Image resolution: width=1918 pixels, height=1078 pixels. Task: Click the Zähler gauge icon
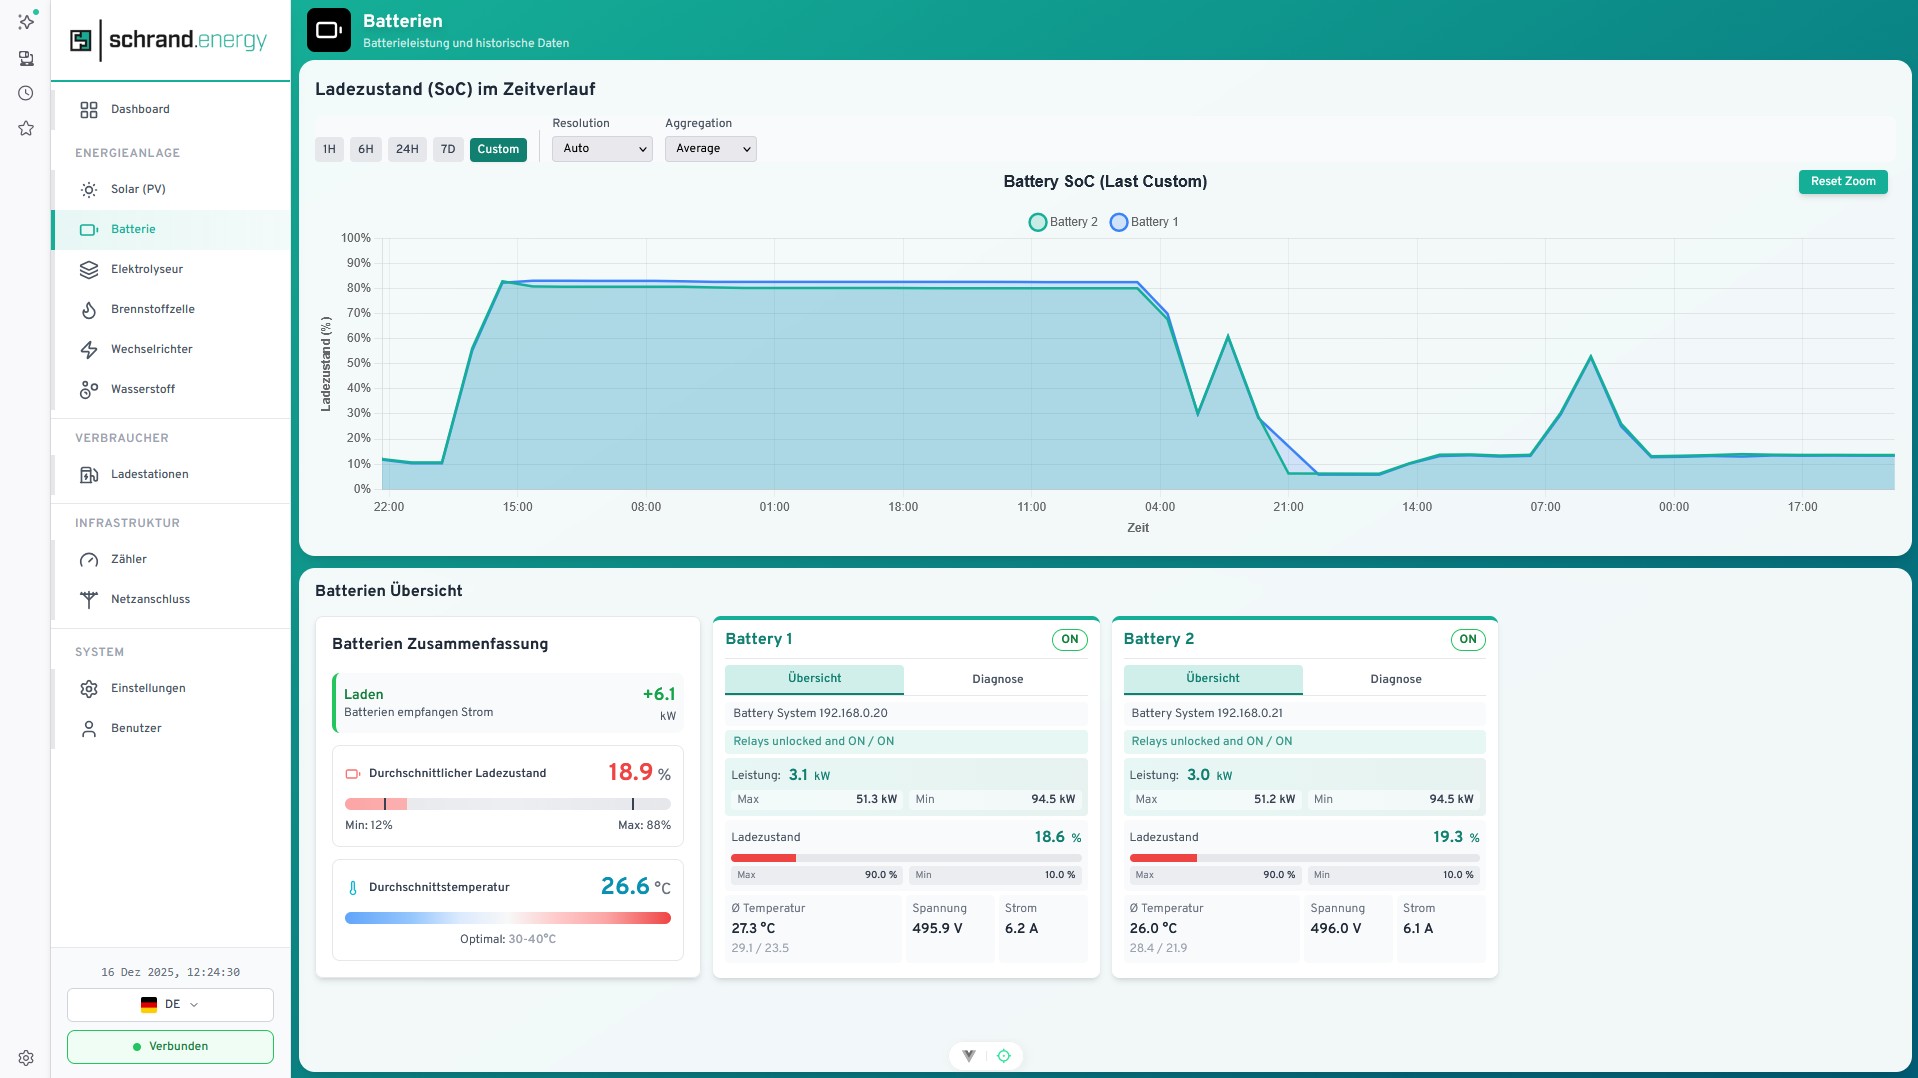(89, 559)
